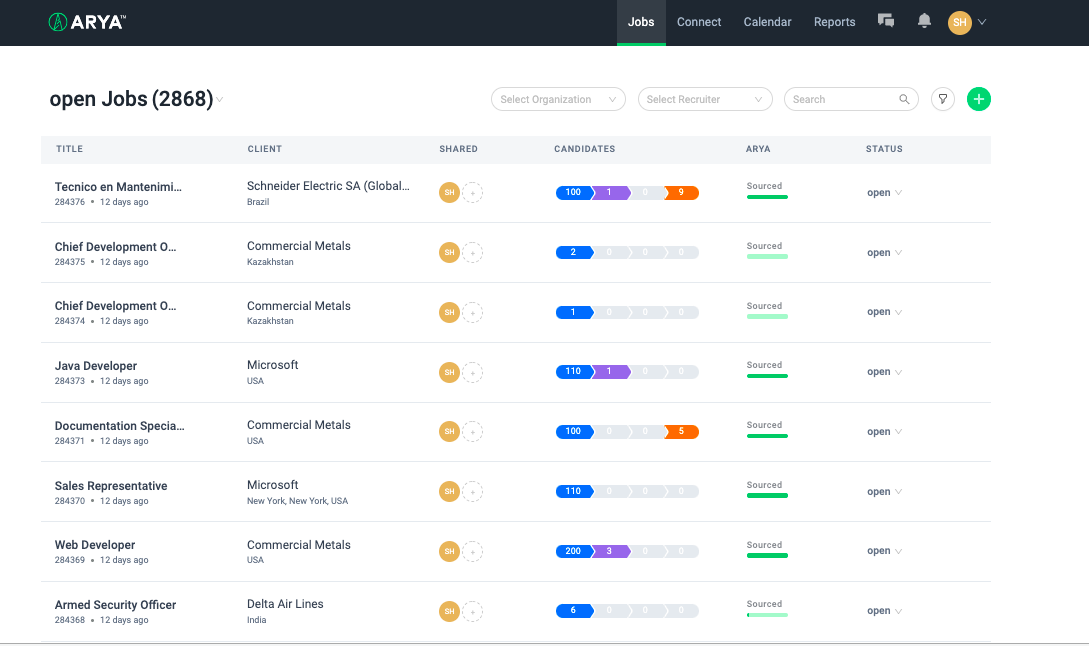Click SH avatar in Sales Representative row
The width and height of the screenshot is (1089, 646).
pyautogui.click(x=449, y=491)
